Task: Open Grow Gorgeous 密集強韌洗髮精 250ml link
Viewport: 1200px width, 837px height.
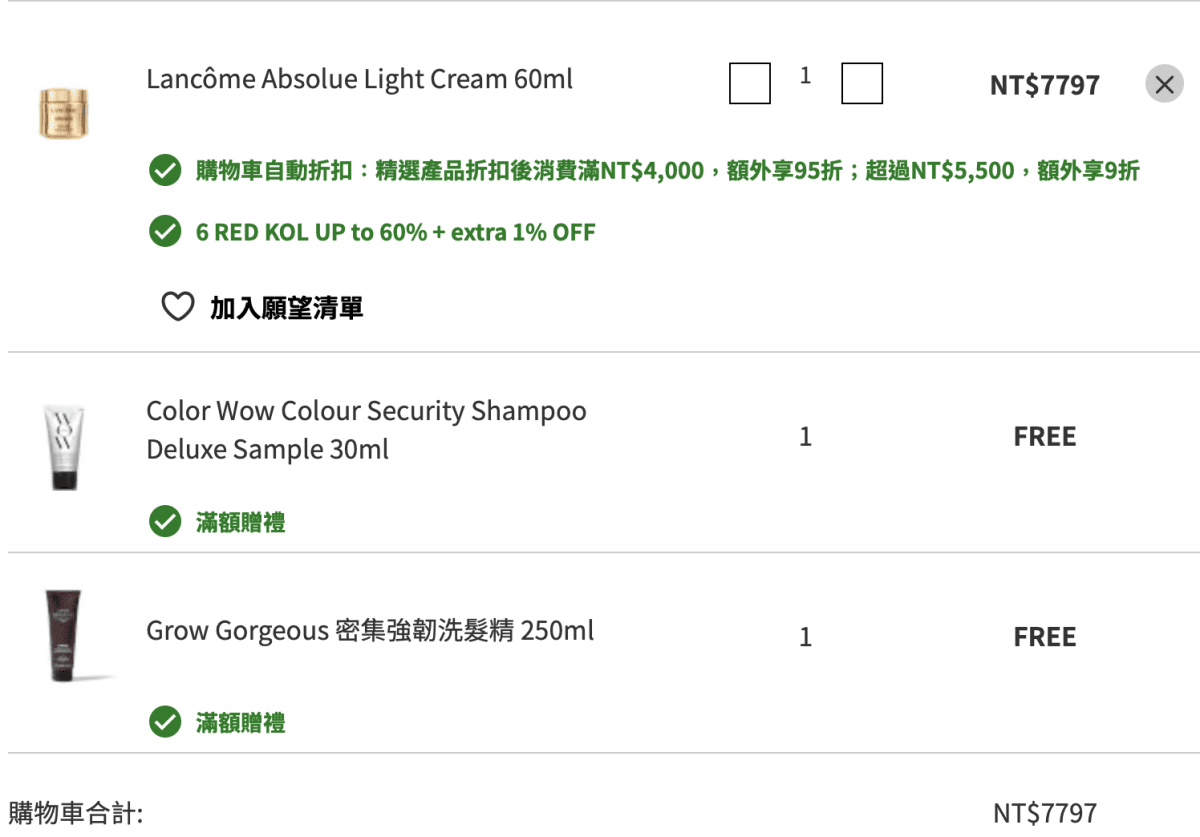Action: pos(370,631)
